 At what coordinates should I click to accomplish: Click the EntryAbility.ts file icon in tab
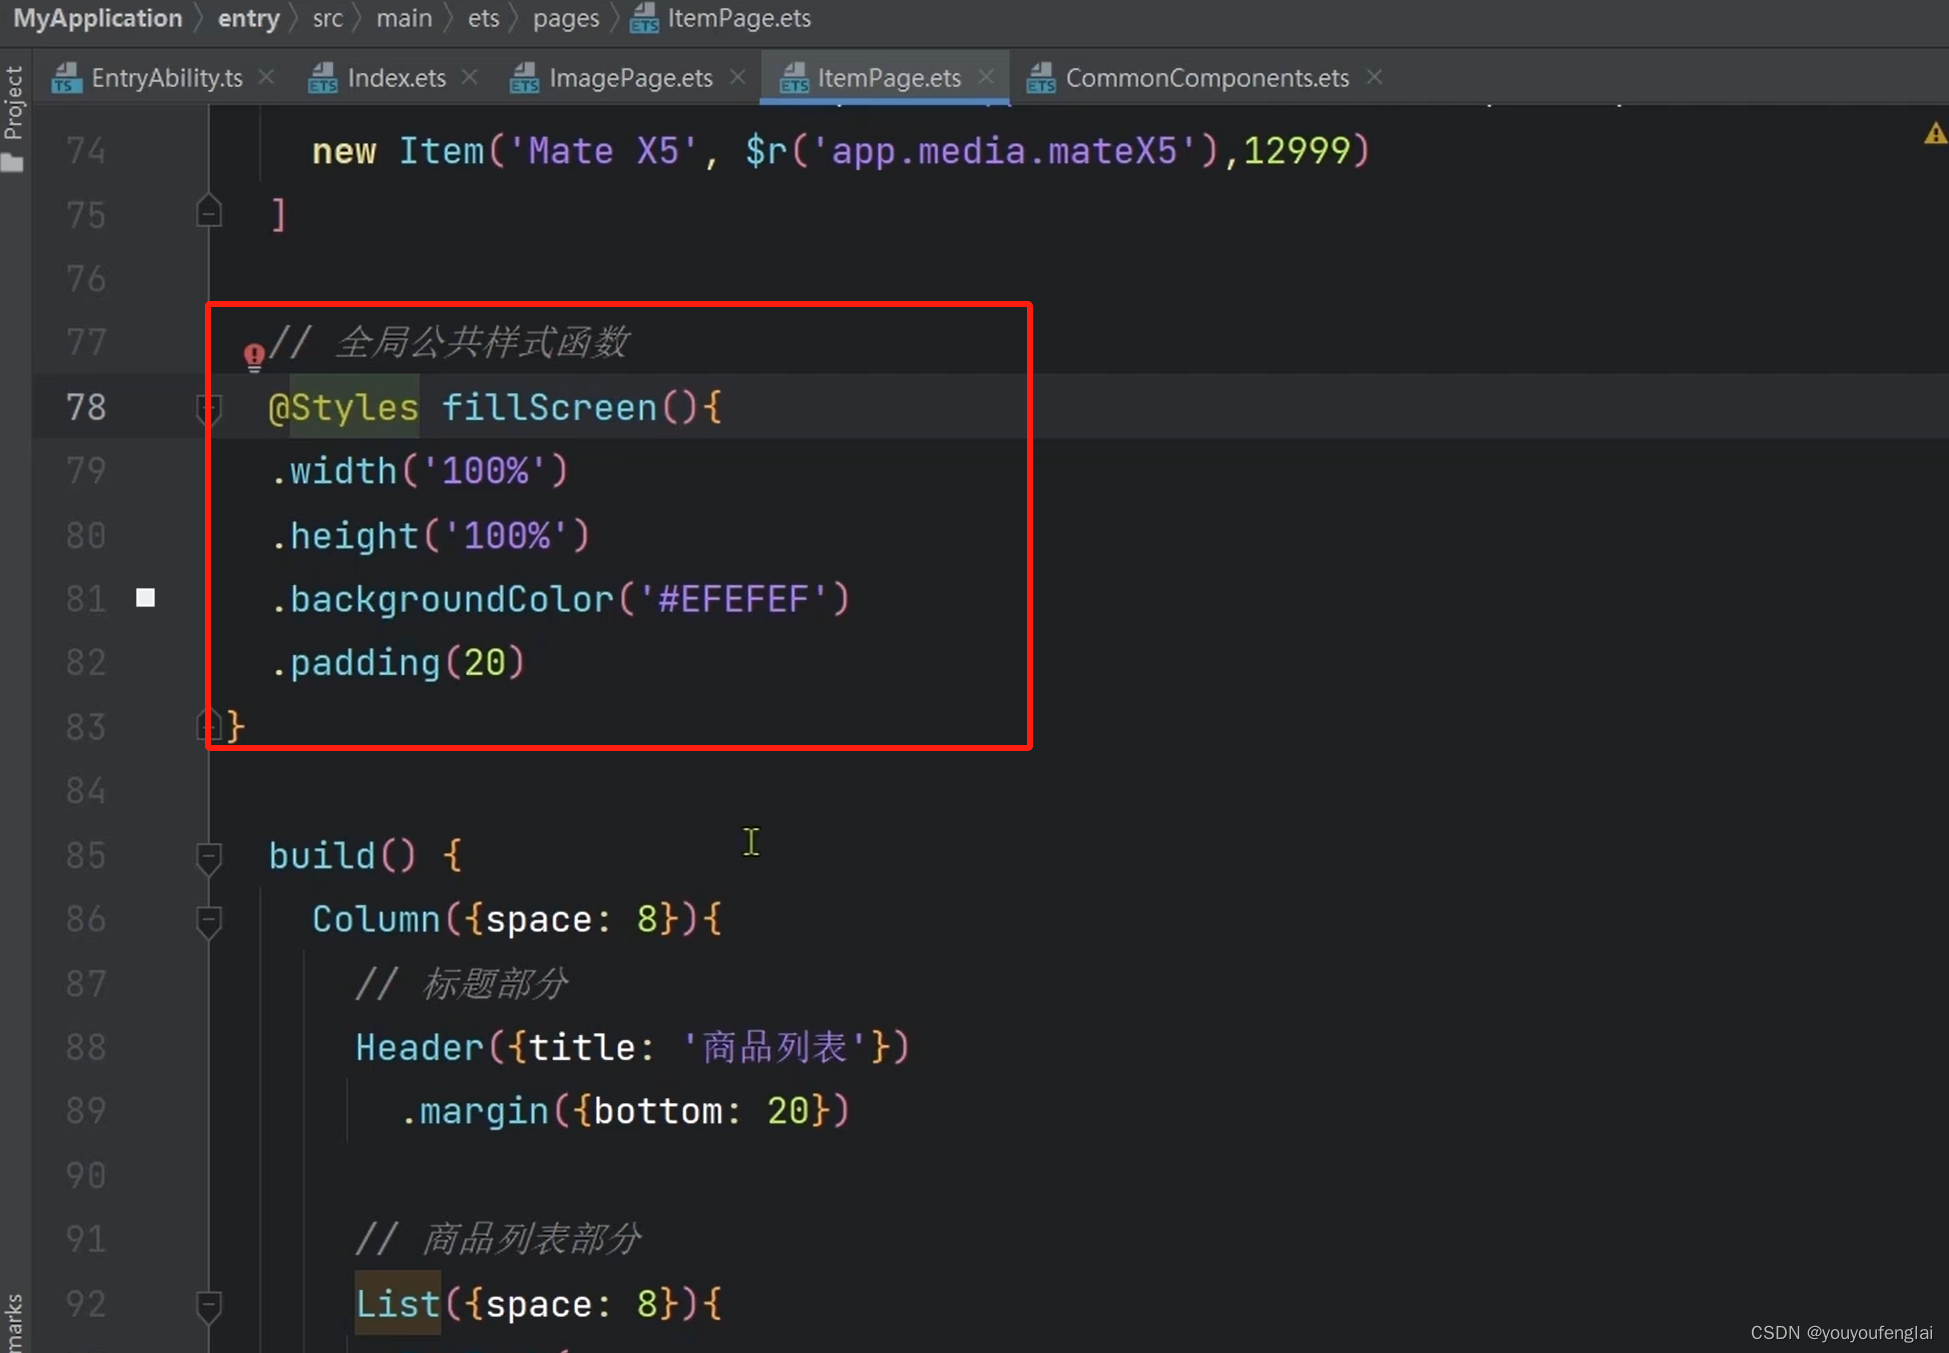(x=66, y=78)
